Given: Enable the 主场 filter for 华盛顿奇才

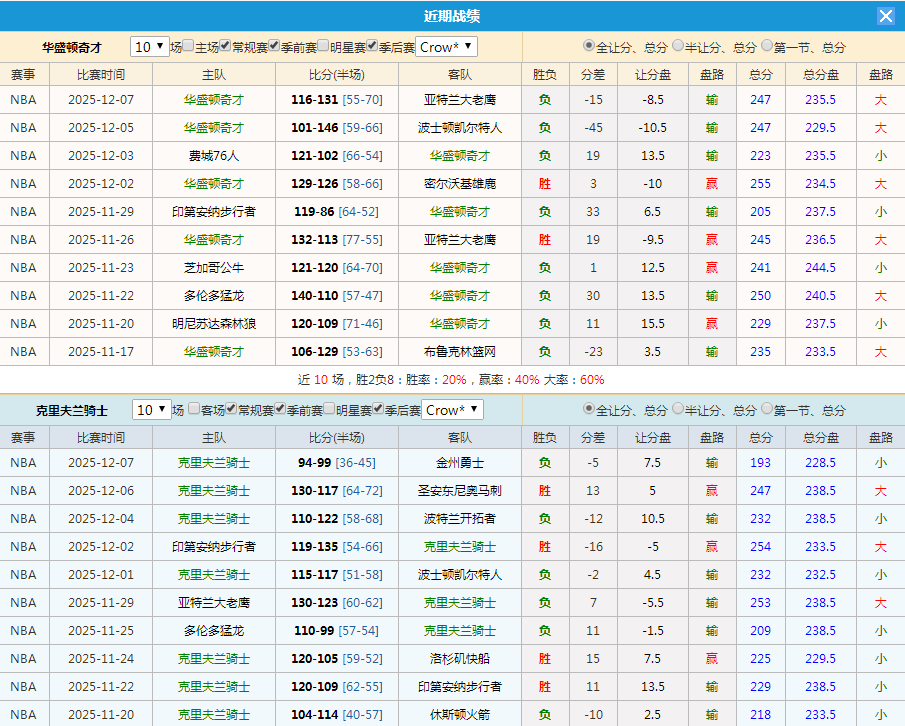Looking at the screenshot, I should pyautogui.click(x=186, y=46).
